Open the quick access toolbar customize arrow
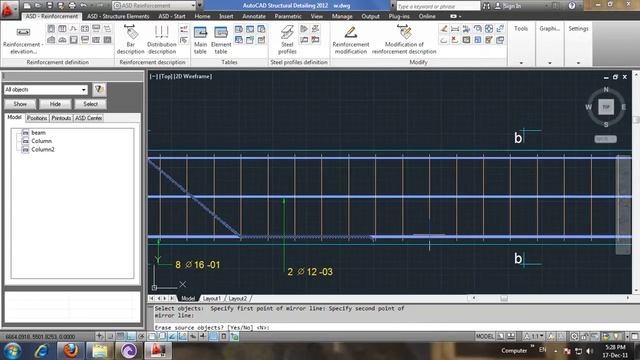The image size is (640, 360). click(x=200, y=6)
